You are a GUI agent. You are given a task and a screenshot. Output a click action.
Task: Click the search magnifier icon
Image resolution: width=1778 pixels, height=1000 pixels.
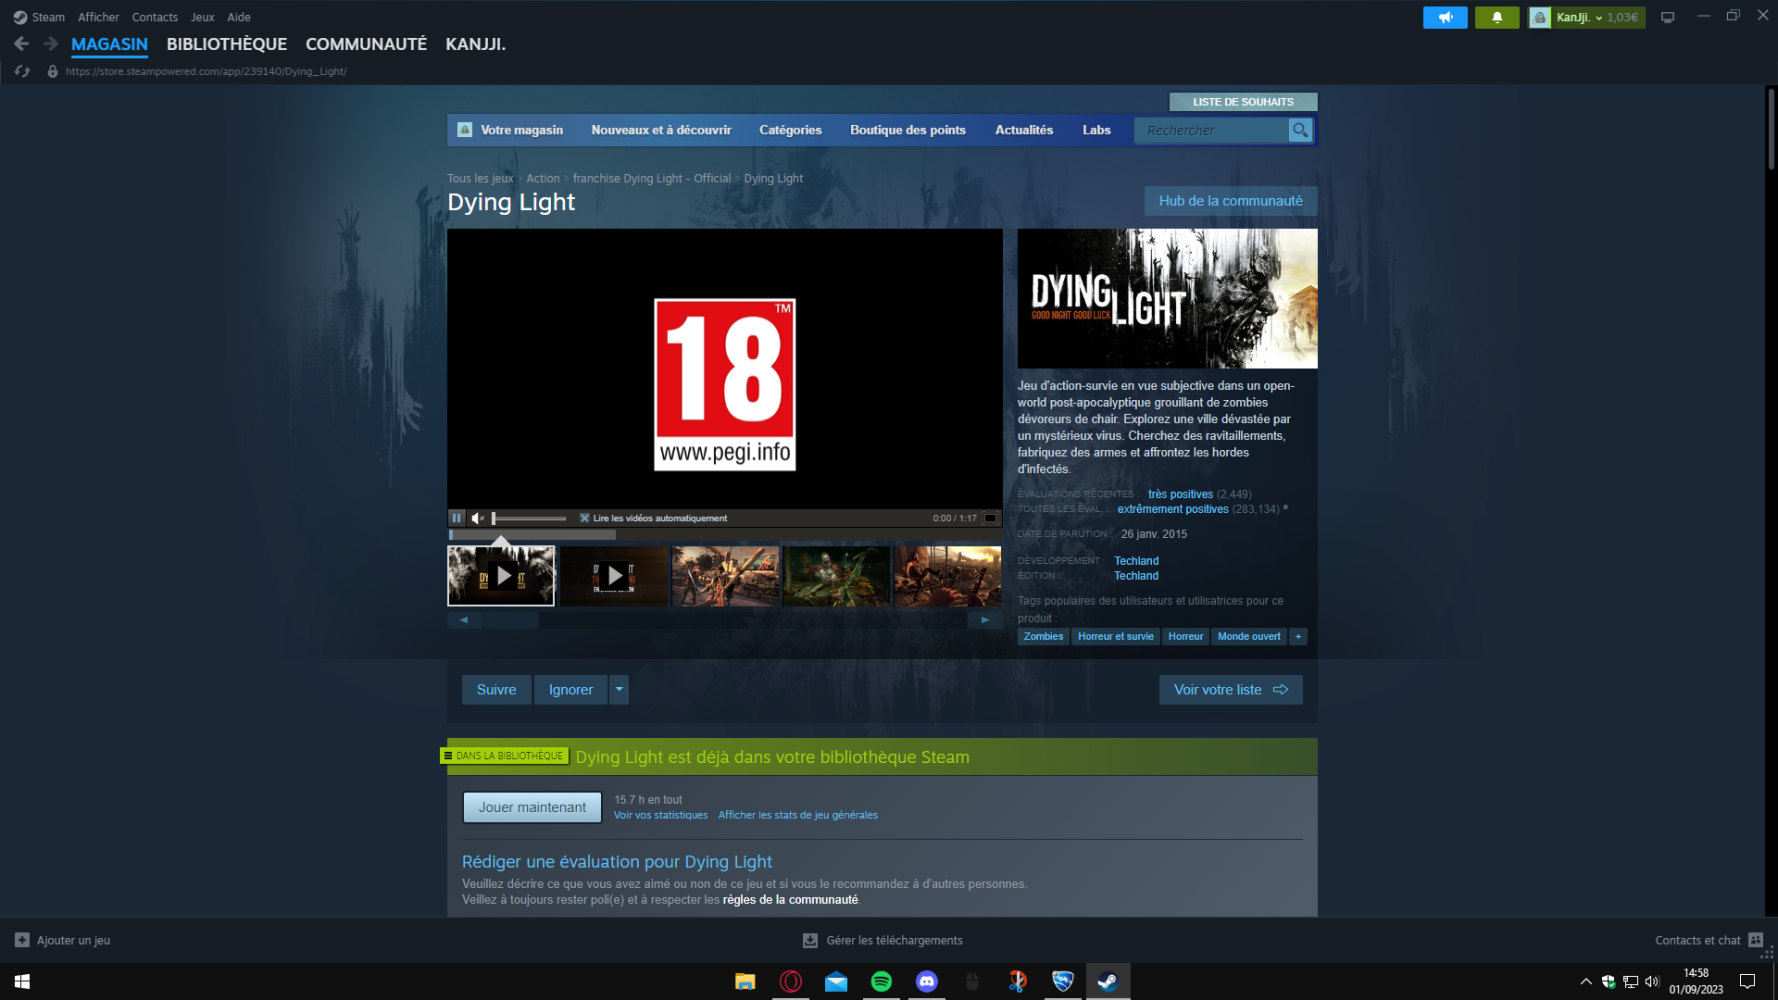(1300, 130)
